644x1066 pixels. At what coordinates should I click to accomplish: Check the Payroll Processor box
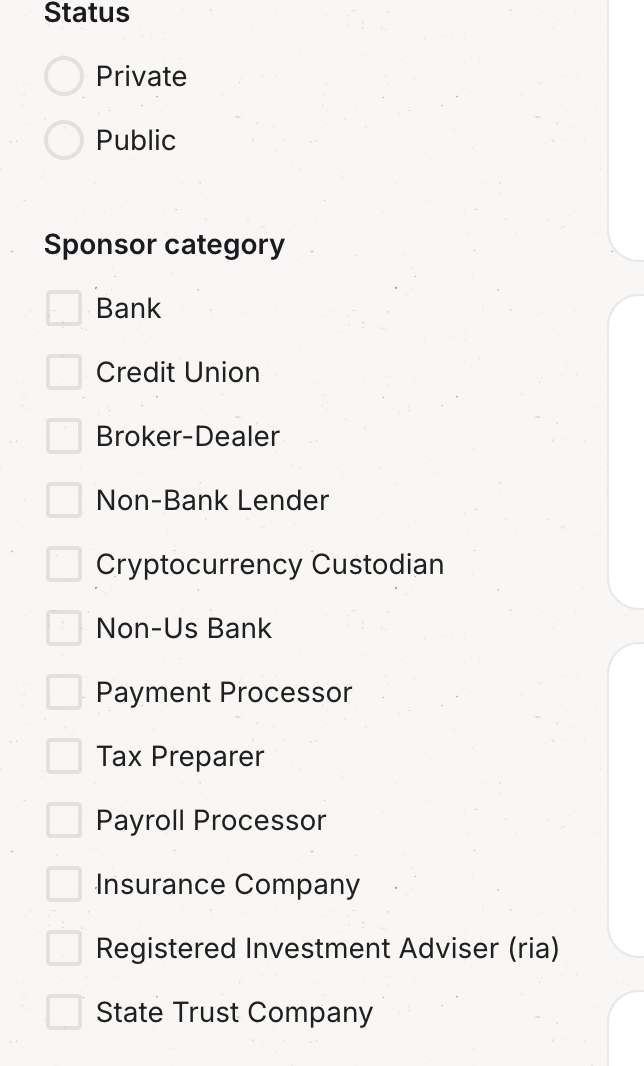click(x=63, y=820)
